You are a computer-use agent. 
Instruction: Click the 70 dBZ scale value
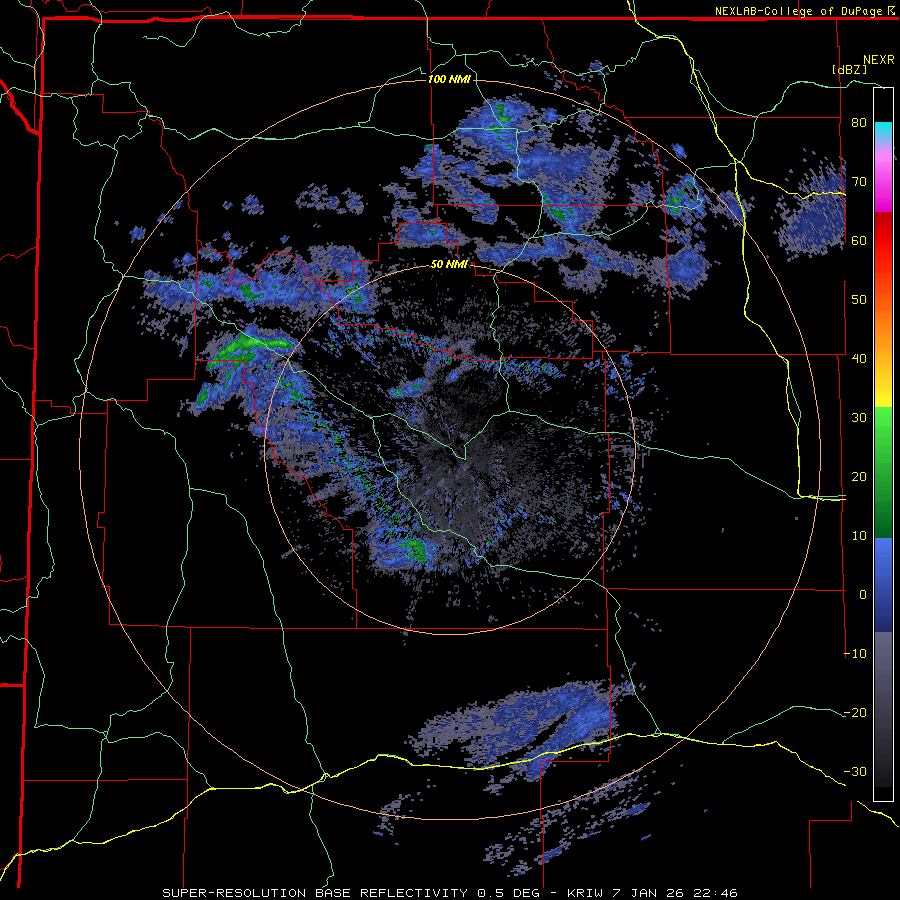(x=859, y=181)
